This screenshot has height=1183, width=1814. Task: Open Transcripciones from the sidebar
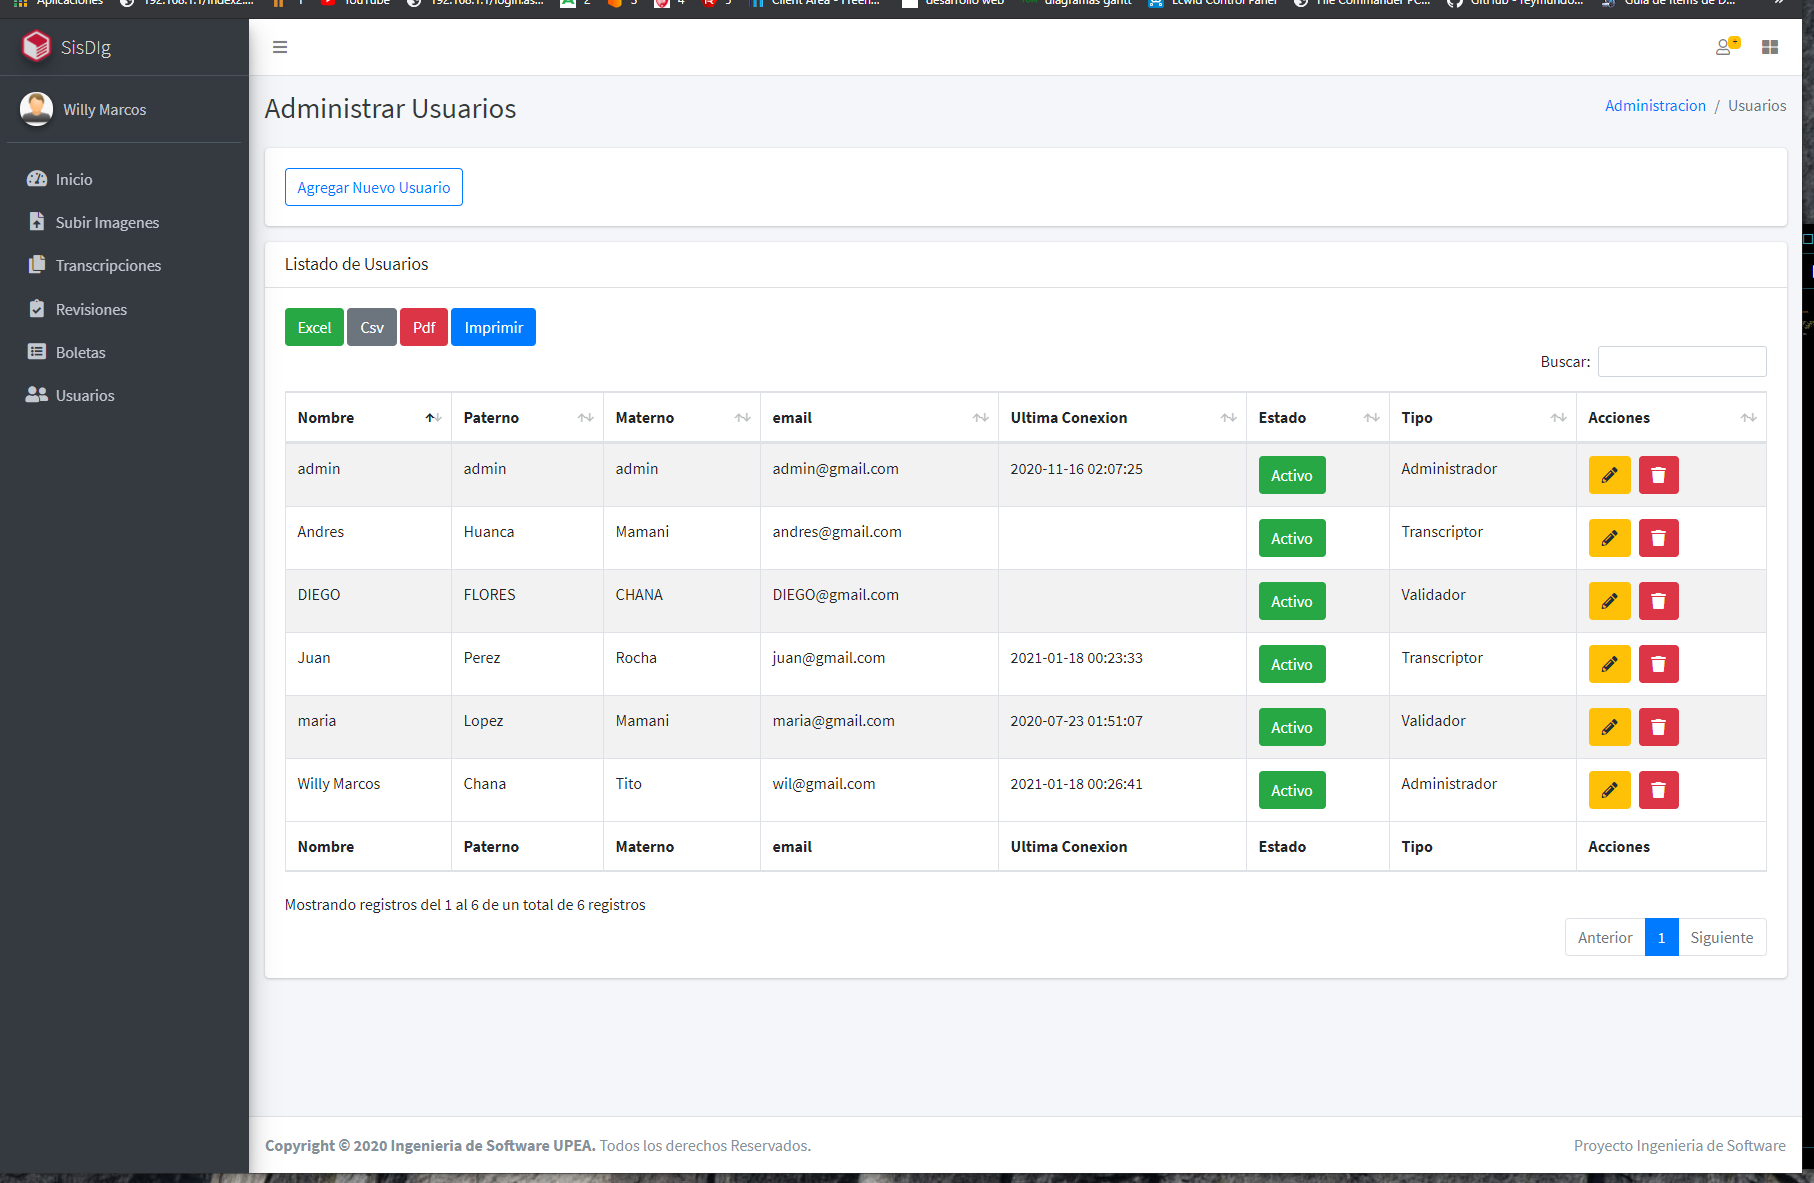[x=108, y=265]
